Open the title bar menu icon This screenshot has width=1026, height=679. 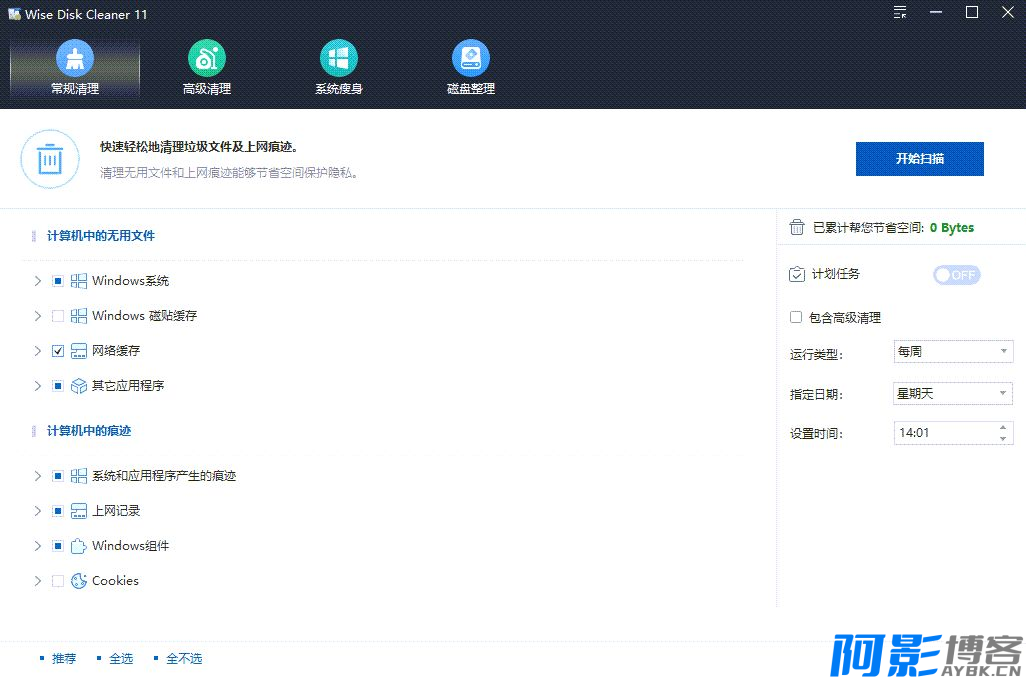900,12
